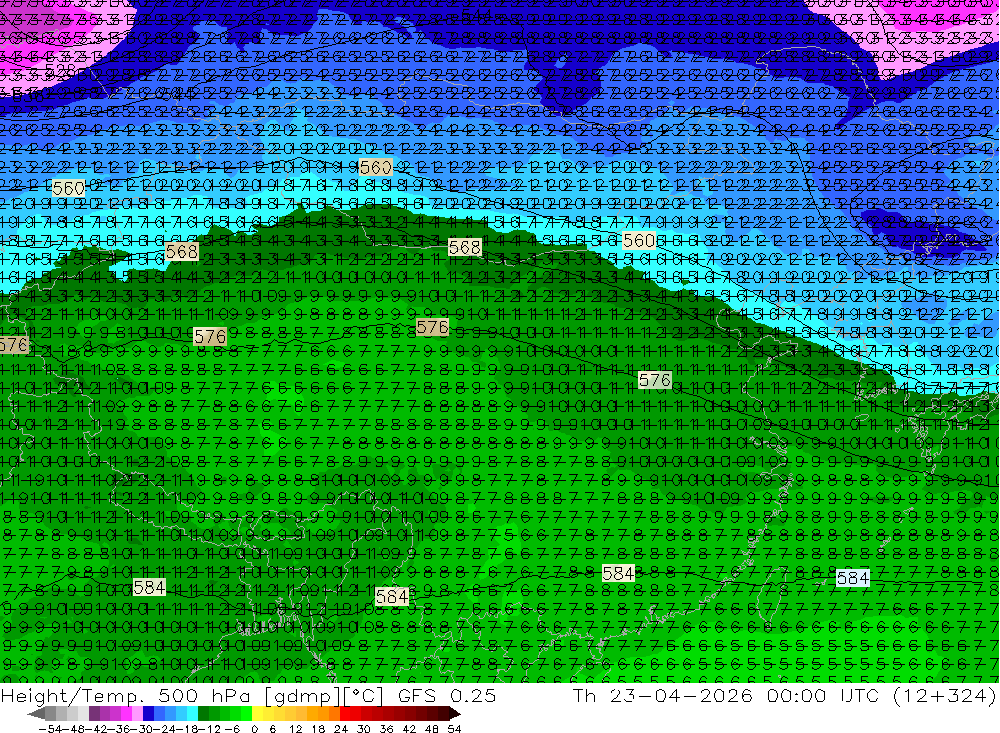Click the legend value '12' below orange
Viewport: 1000px width, 733px height.
pyautogui.click(x=296, y=729)
